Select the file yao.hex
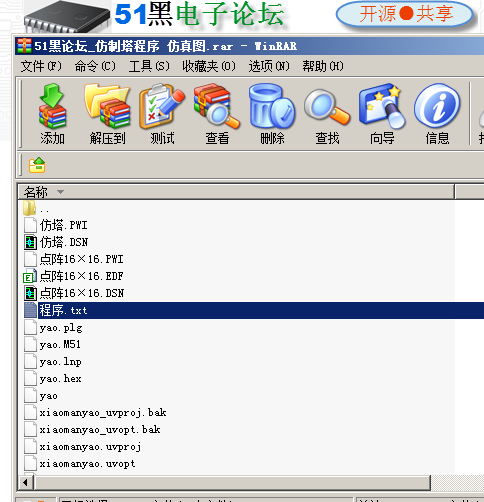 [60, 379]
